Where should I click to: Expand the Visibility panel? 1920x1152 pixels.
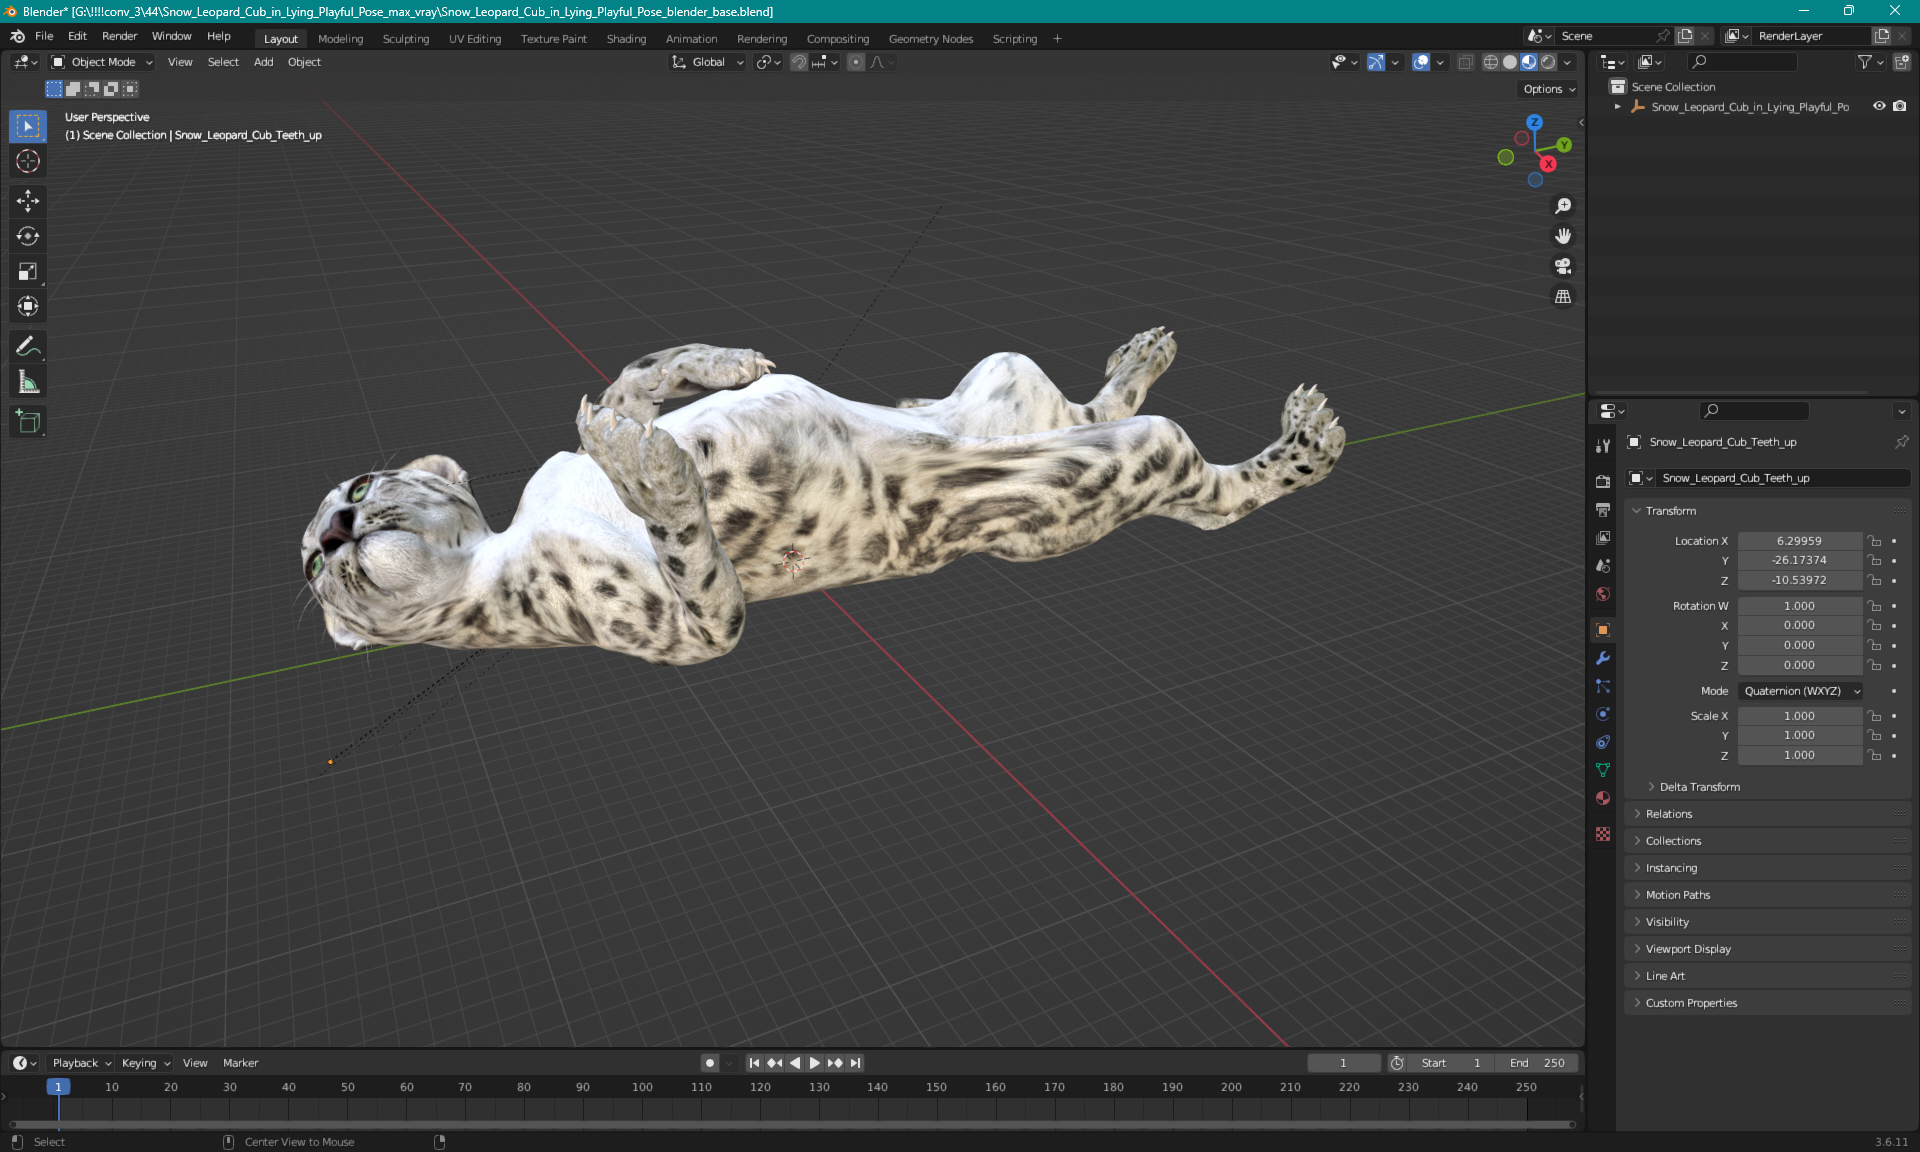tap(1666, 922)
